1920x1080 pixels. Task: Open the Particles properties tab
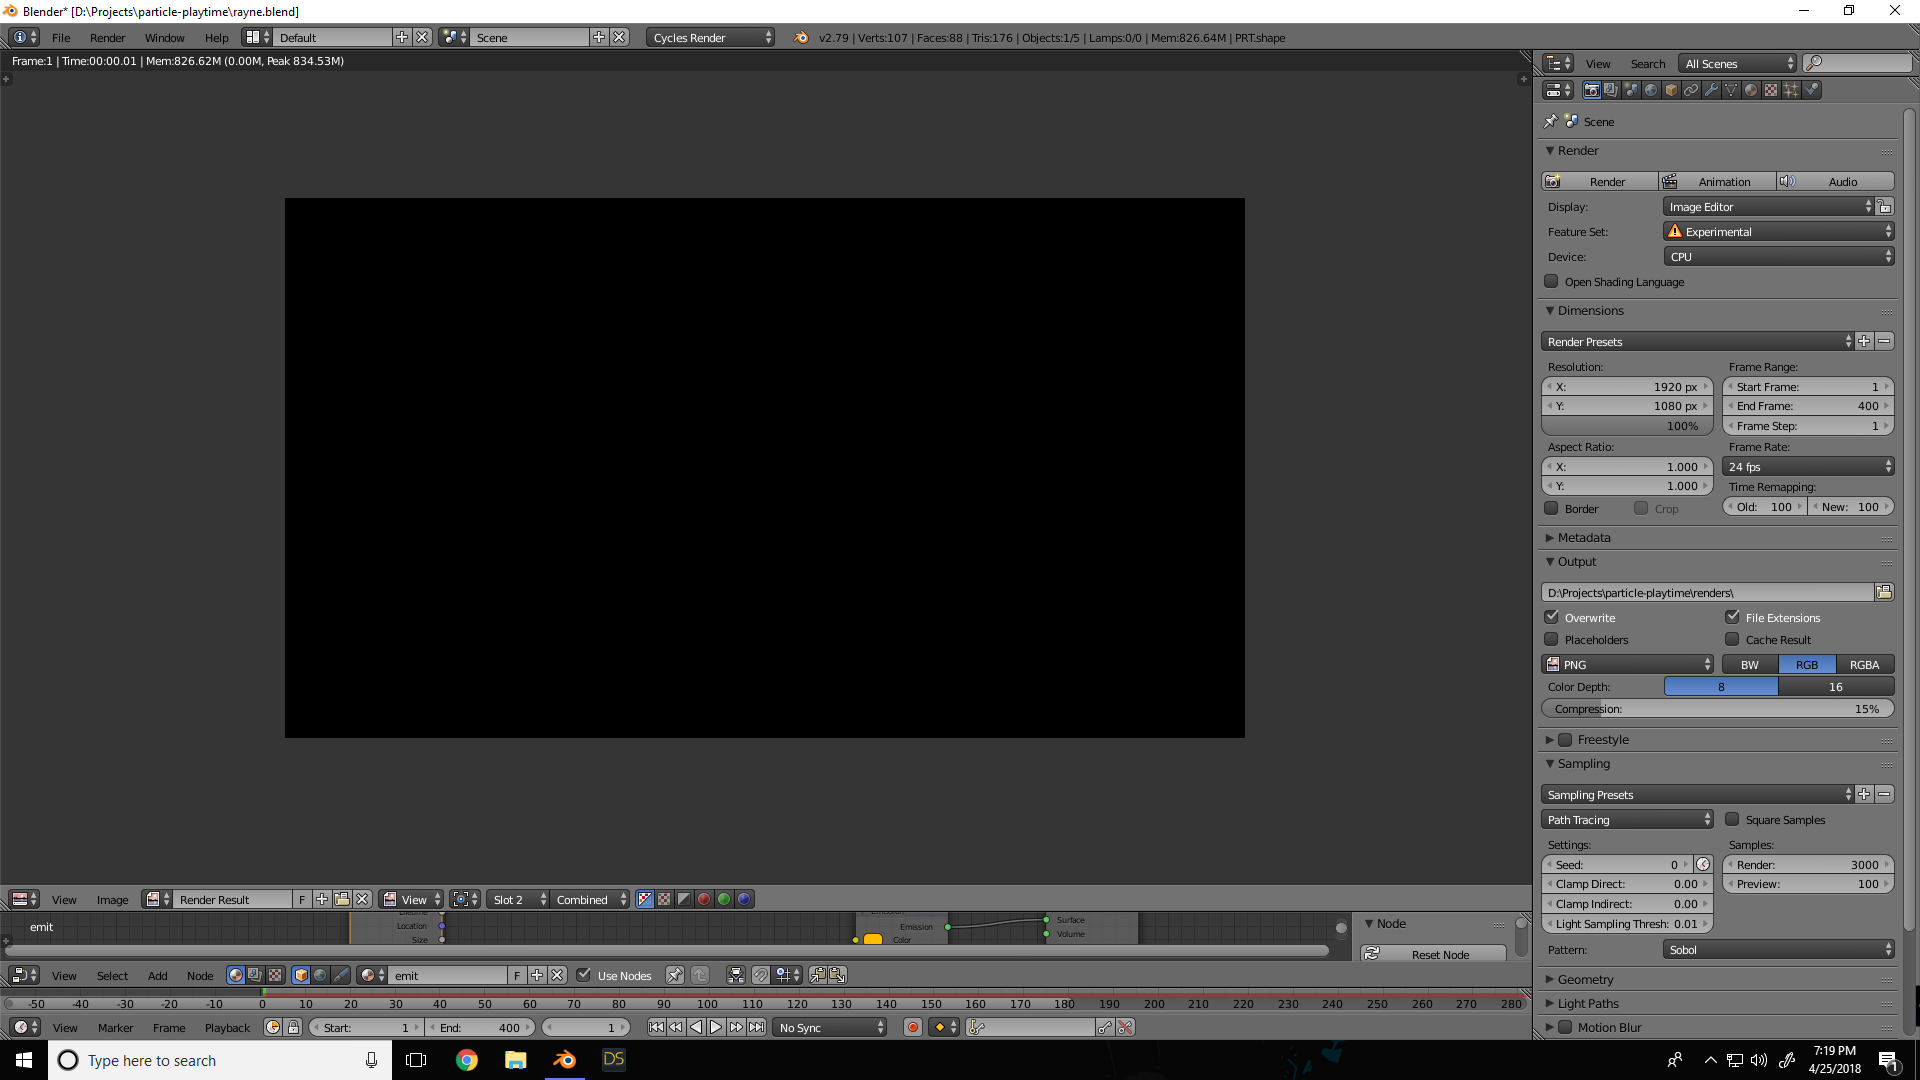pyautogui.click(x=1791, y=90)
